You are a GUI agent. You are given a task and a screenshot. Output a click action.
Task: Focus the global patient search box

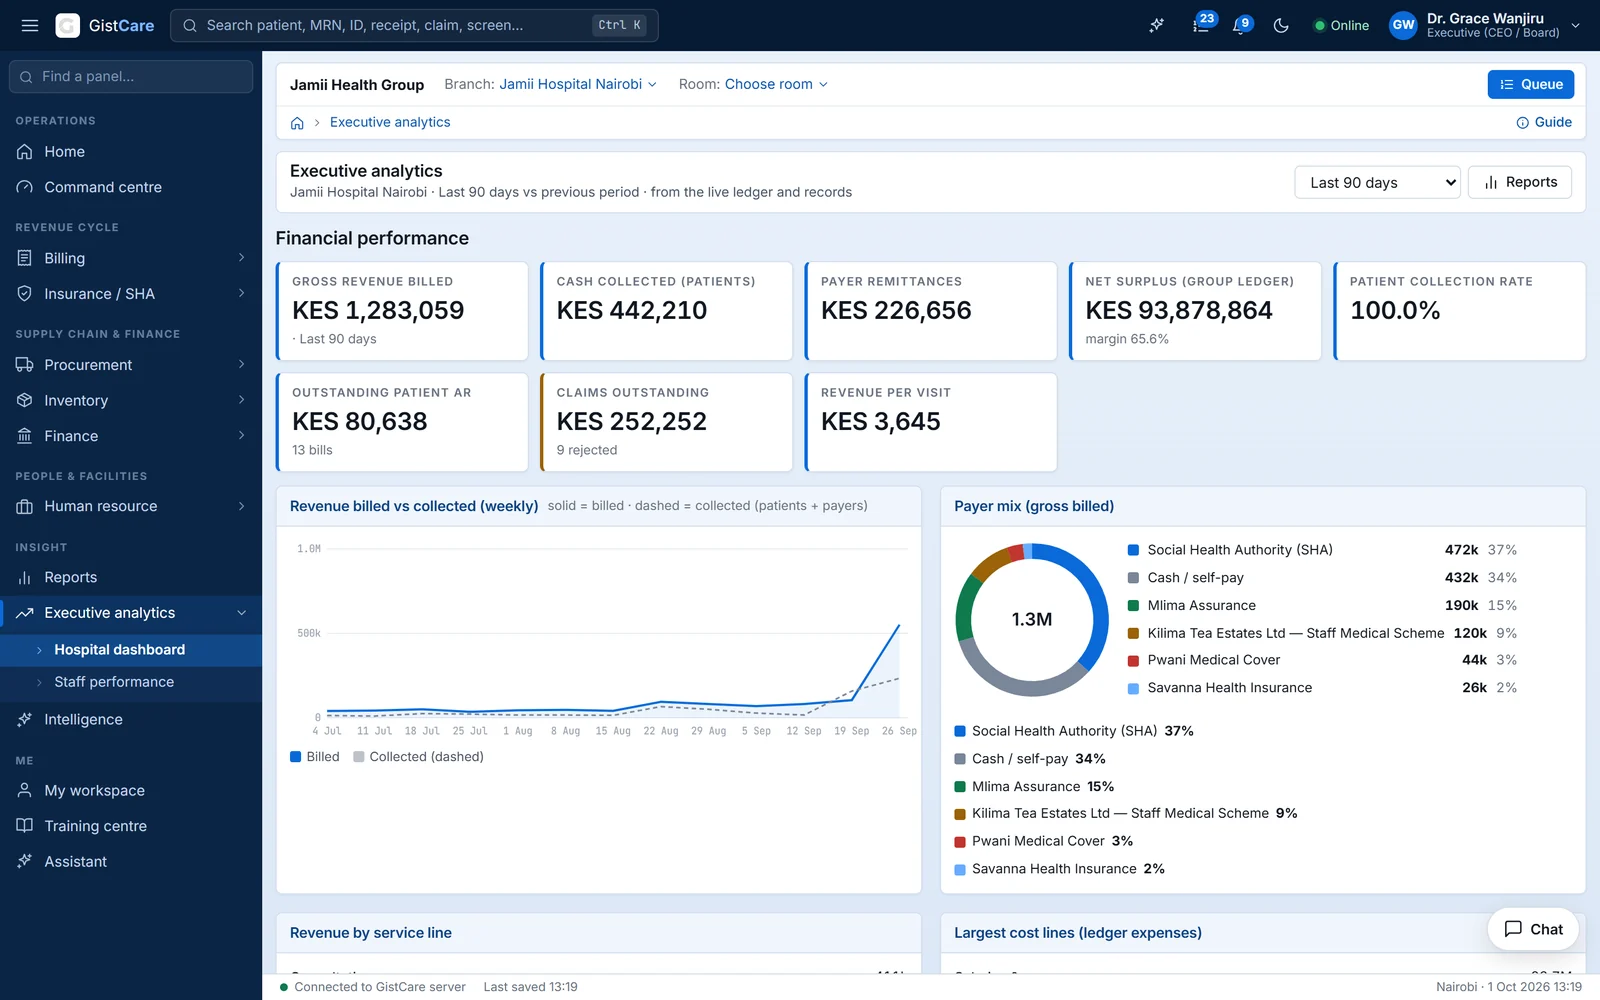[x=414, y=25]
